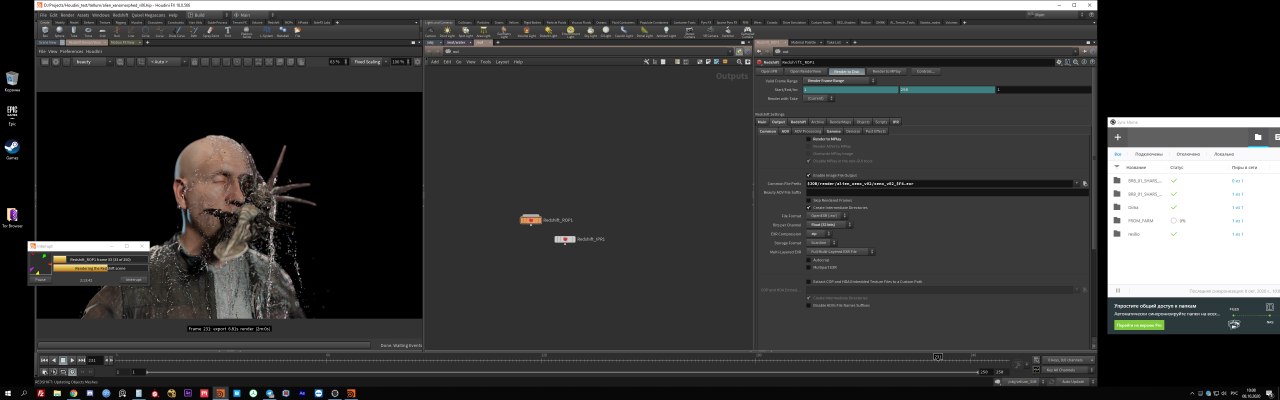The width and height of the screenshot is (1280, 400).
Task: Toggle Skip Rendered Frames checkbox
Action: [x=809, y=200]
